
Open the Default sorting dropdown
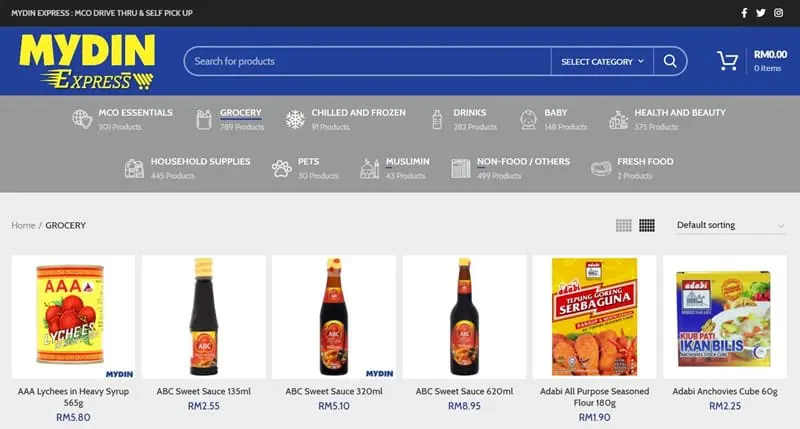730,225
